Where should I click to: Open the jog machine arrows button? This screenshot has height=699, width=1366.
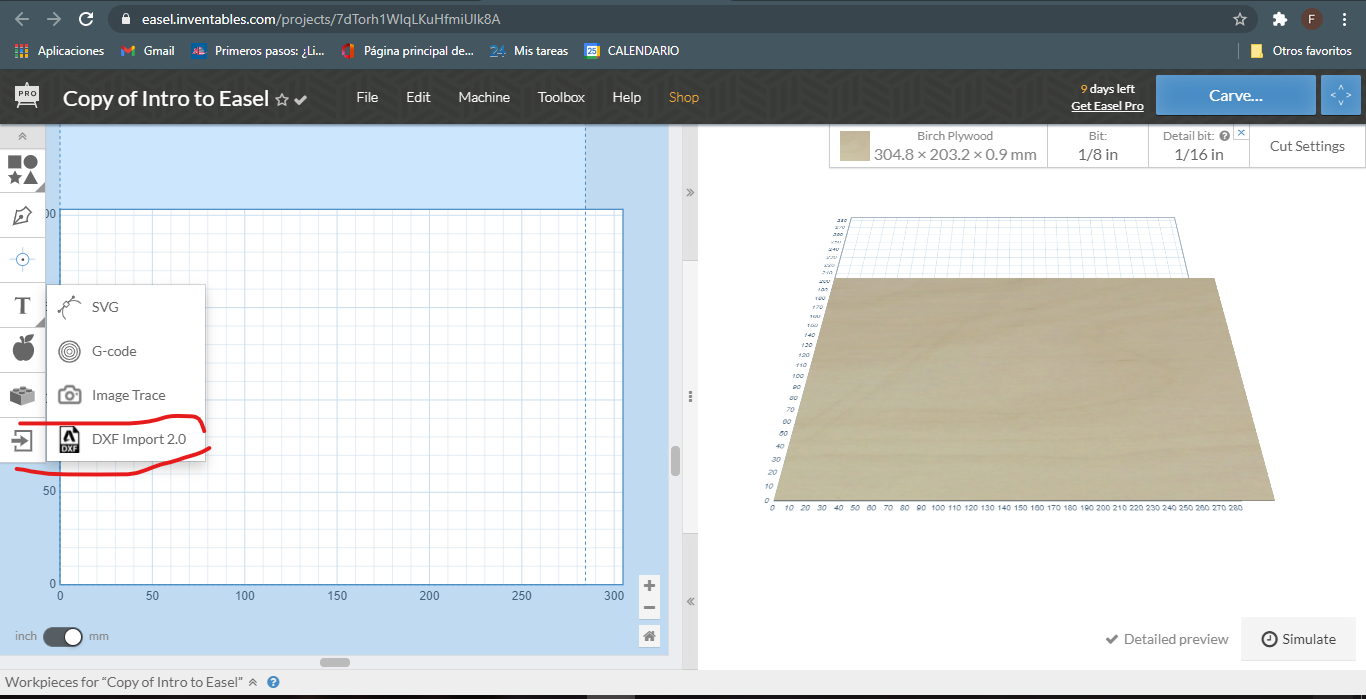[x=1341, y=96]
